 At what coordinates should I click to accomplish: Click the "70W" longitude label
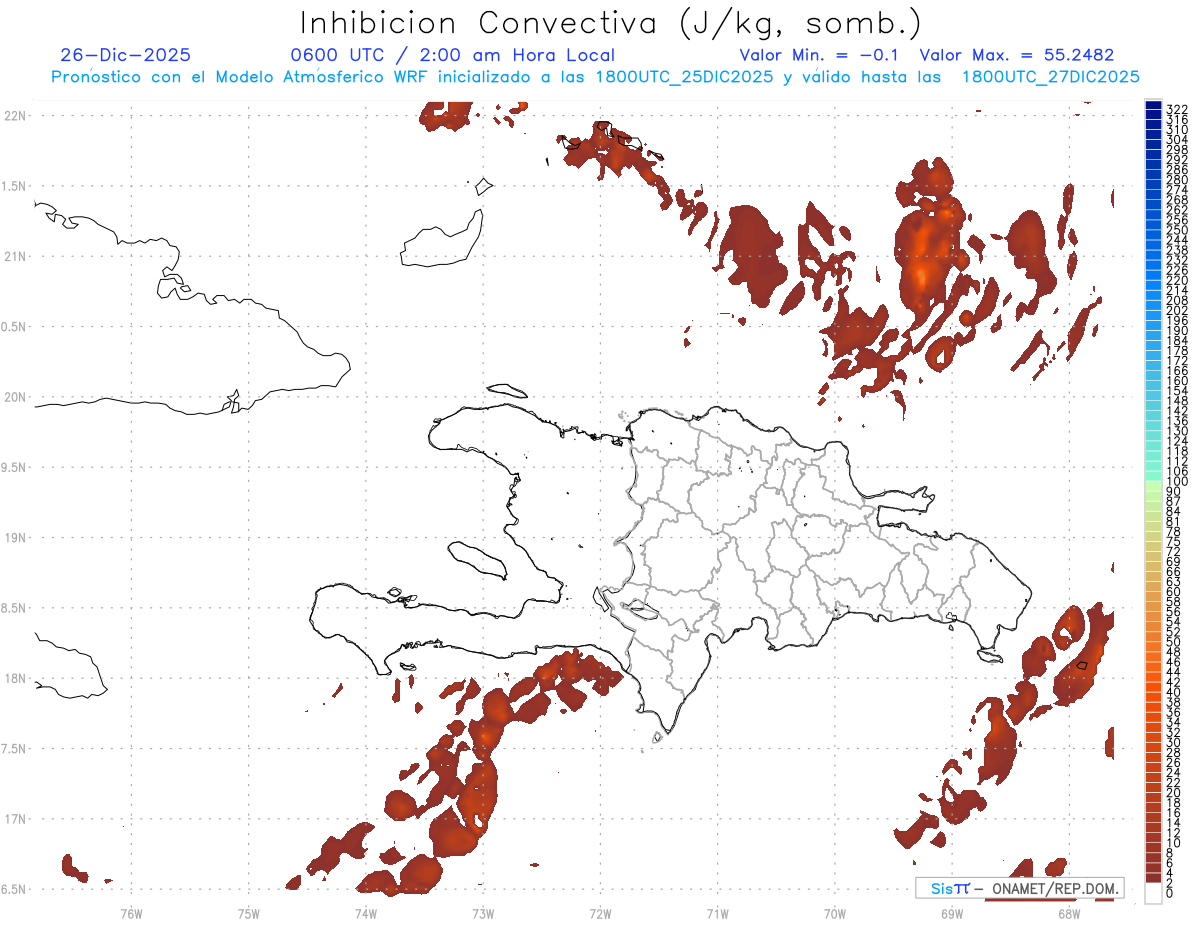834,913
